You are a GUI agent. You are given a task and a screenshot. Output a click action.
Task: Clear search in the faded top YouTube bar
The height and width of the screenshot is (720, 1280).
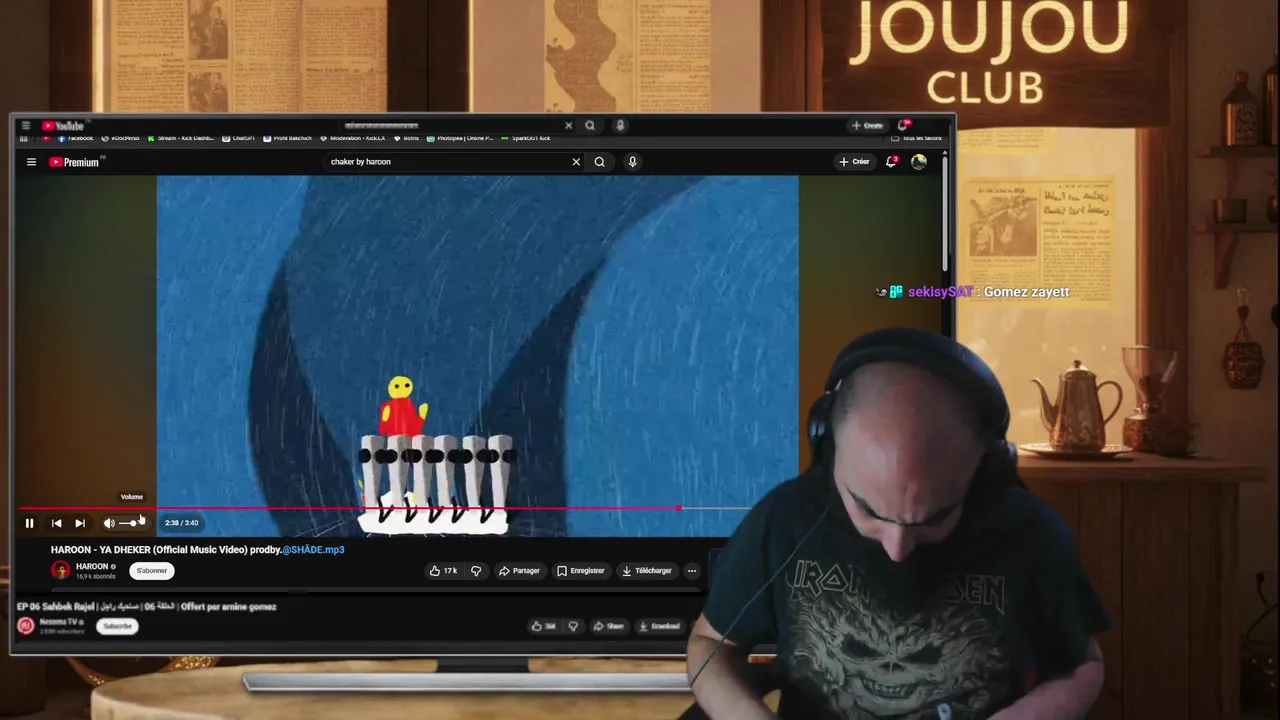point(568,126)
